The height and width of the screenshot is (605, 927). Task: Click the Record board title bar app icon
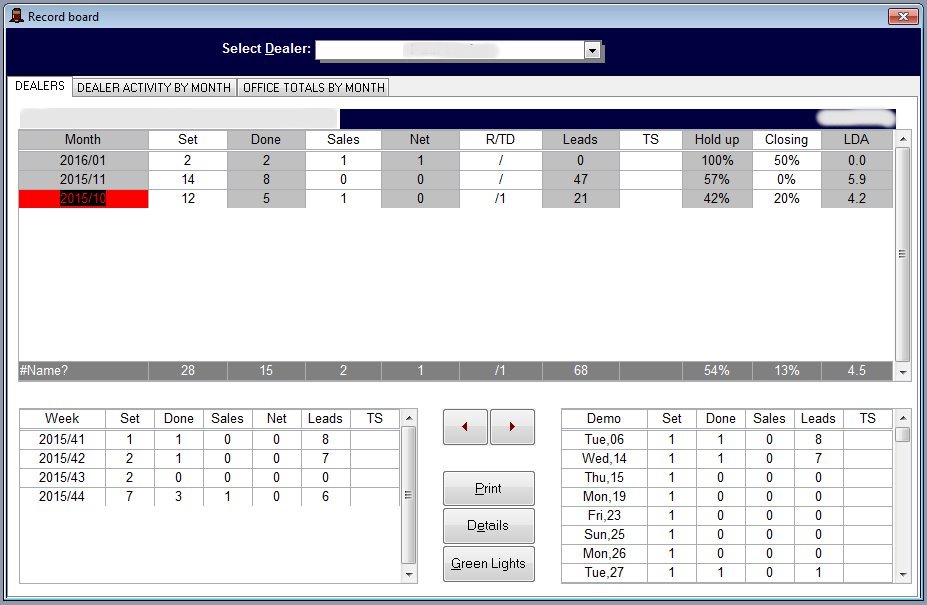click(x=17, y=16)
